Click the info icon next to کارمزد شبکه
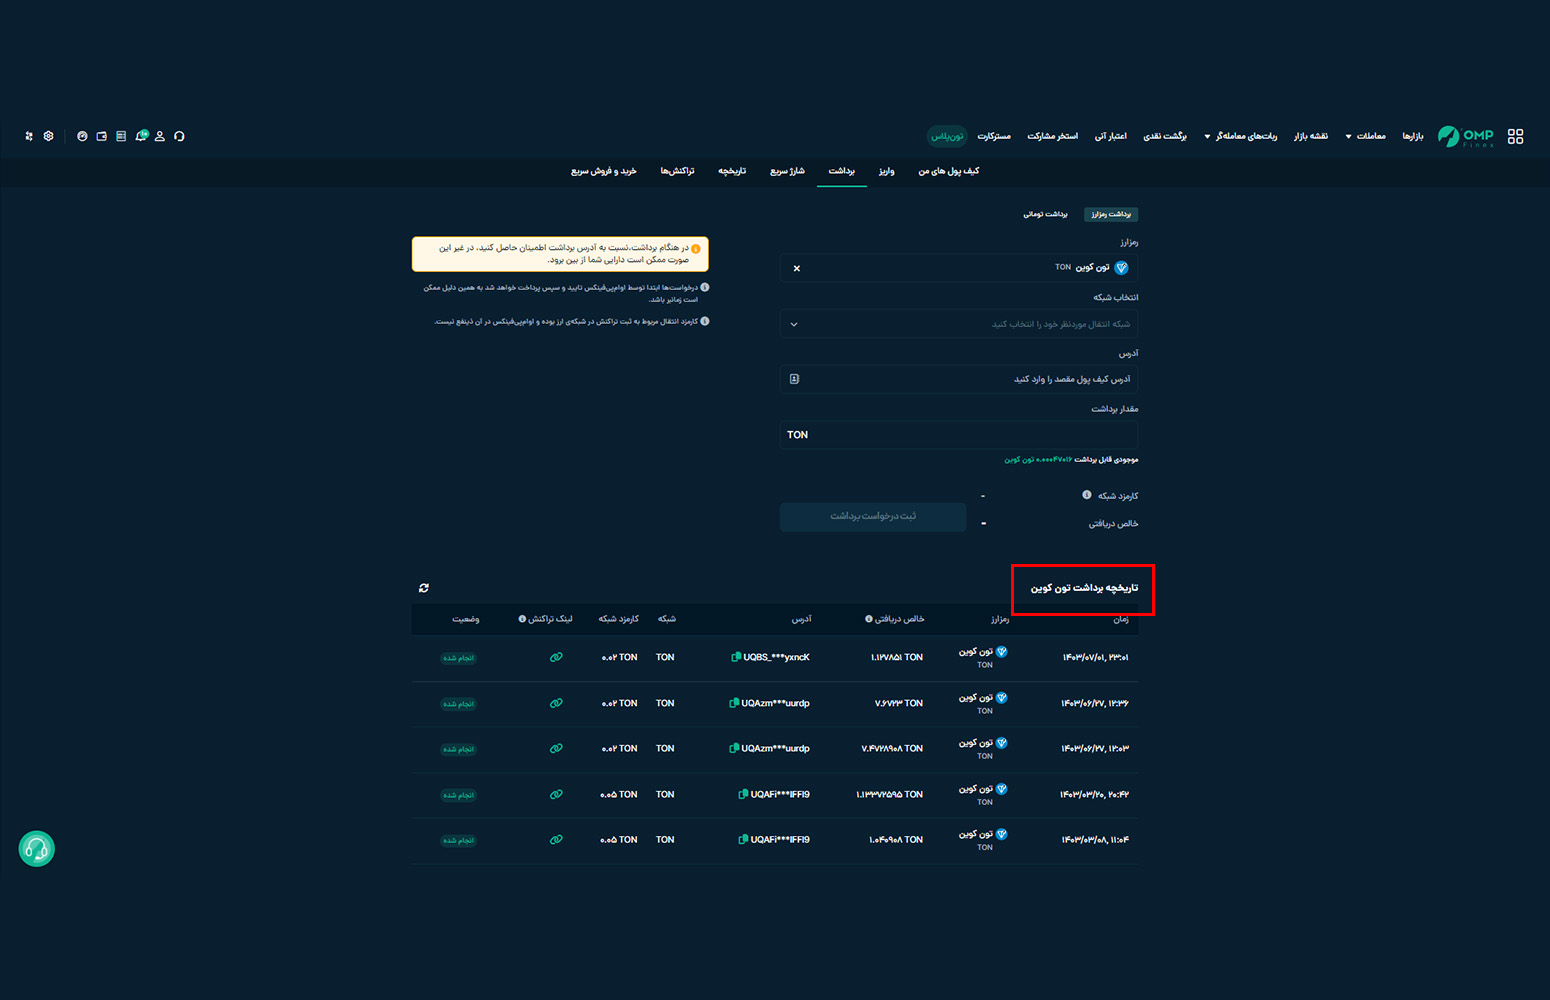This screenshot has height=1000, width=1550. 1087,495
